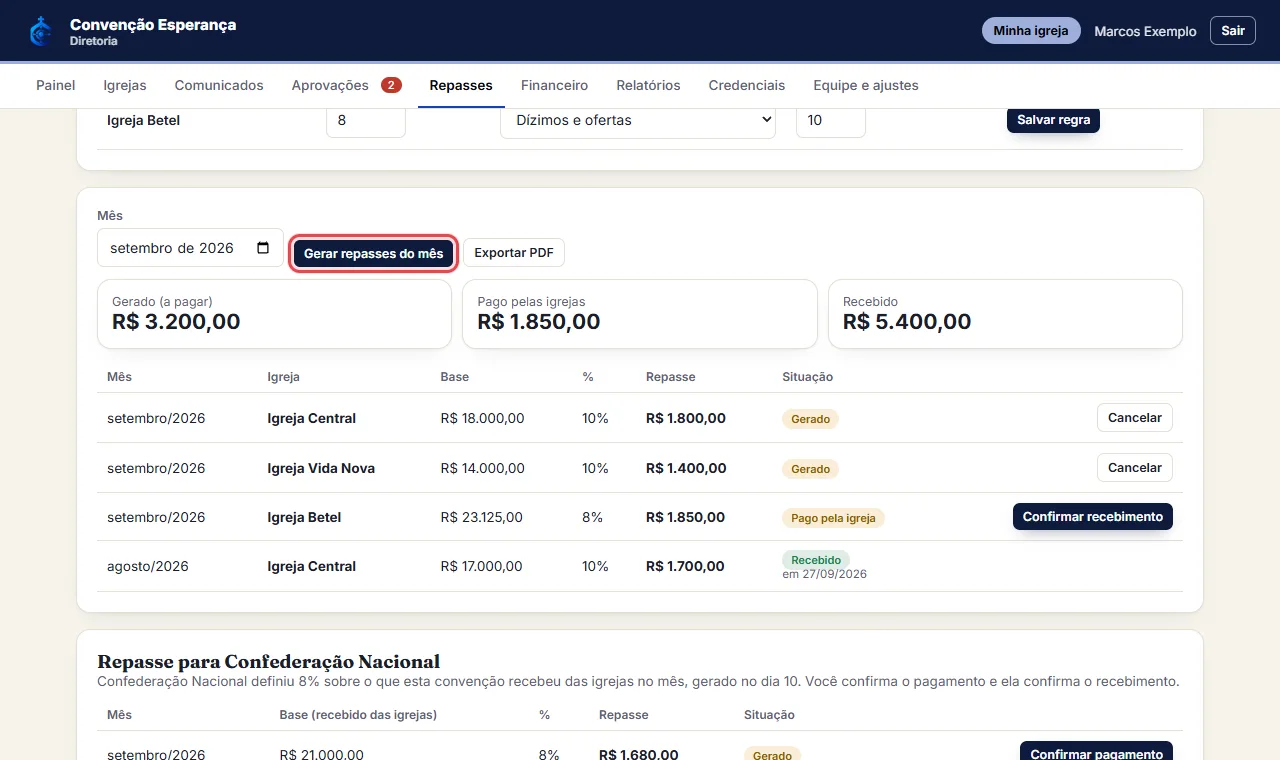This screenshot has width=1280, height=760.
Task: Click the Gerado (a pagar) R$ 3.200,00 card
Action: tap(274, 314)
